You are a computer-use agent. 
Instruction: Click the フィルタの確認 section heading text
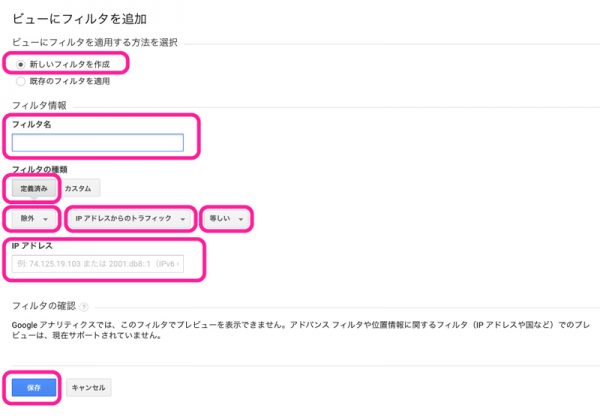coord(44,306)
